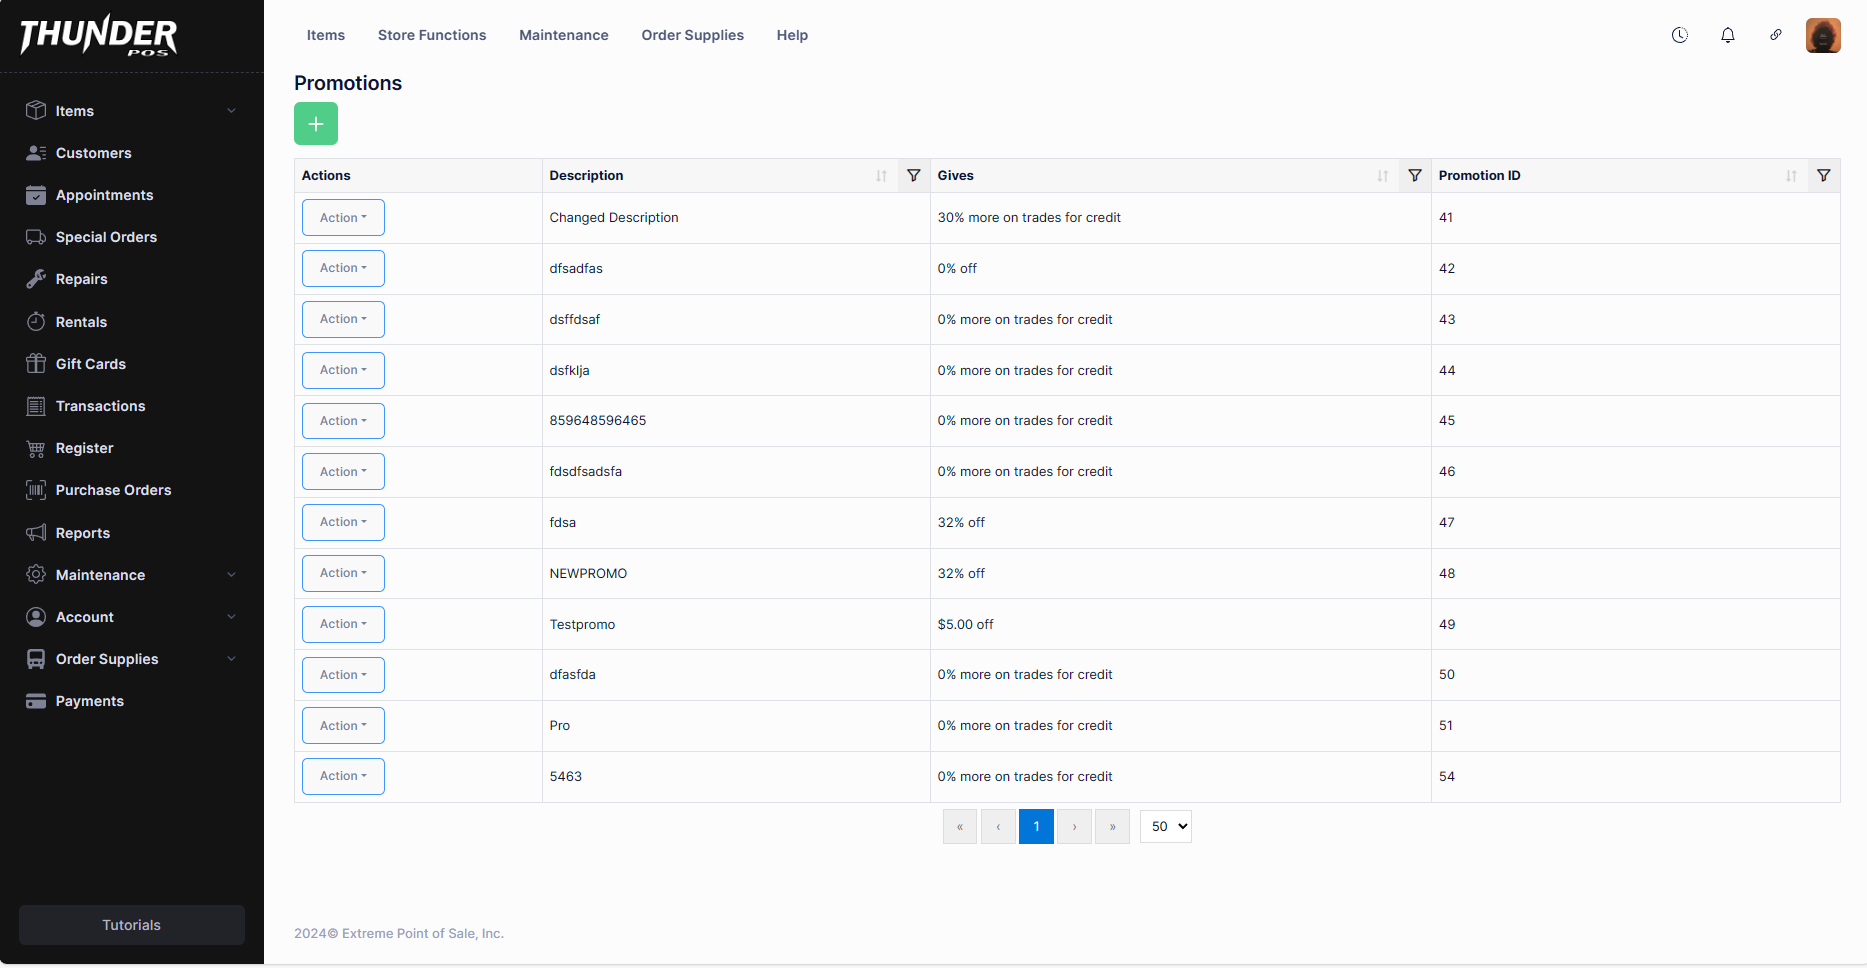
Task: Go to Gift Cards in sidebar
Action: [90, 364]
